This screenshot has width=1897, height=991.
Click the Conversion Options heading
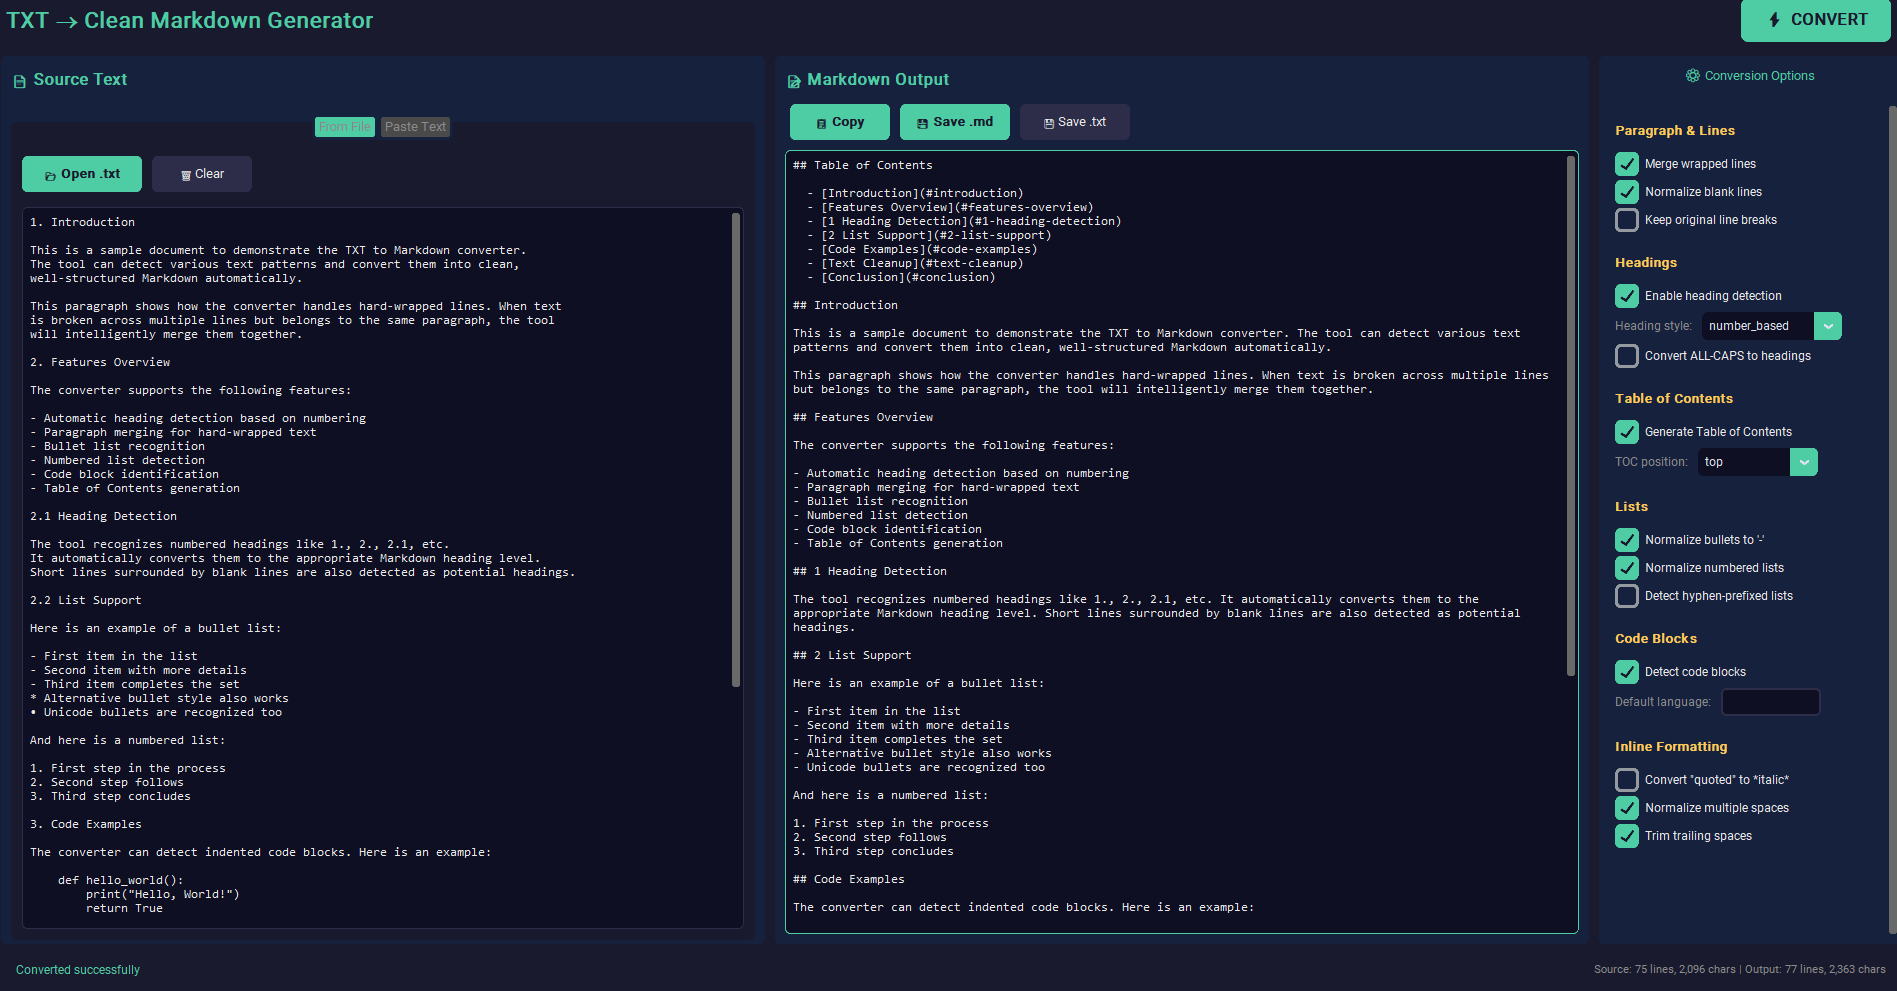[1759, 76]
